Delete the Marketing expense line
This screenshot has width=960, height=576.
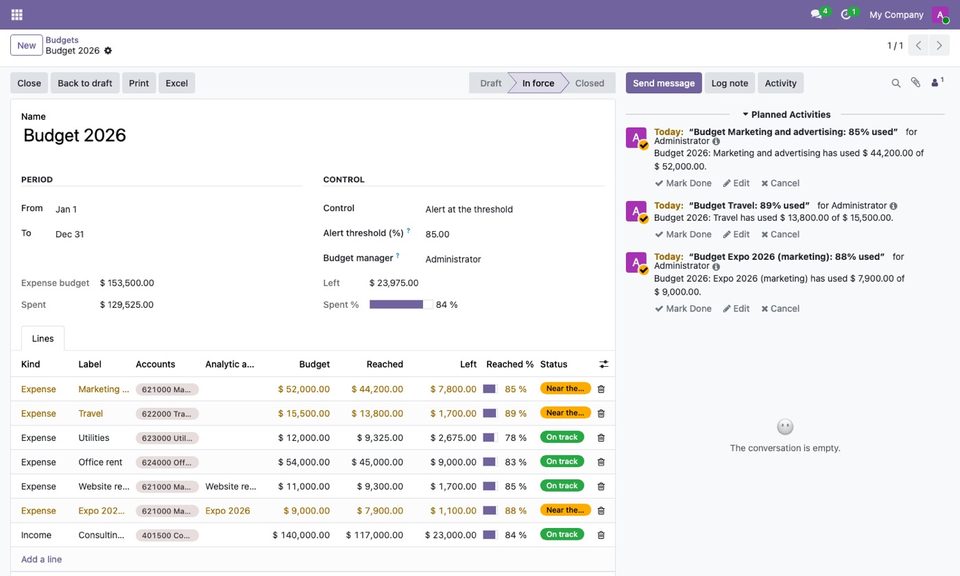pyautogui.click(x=601, y=389)
